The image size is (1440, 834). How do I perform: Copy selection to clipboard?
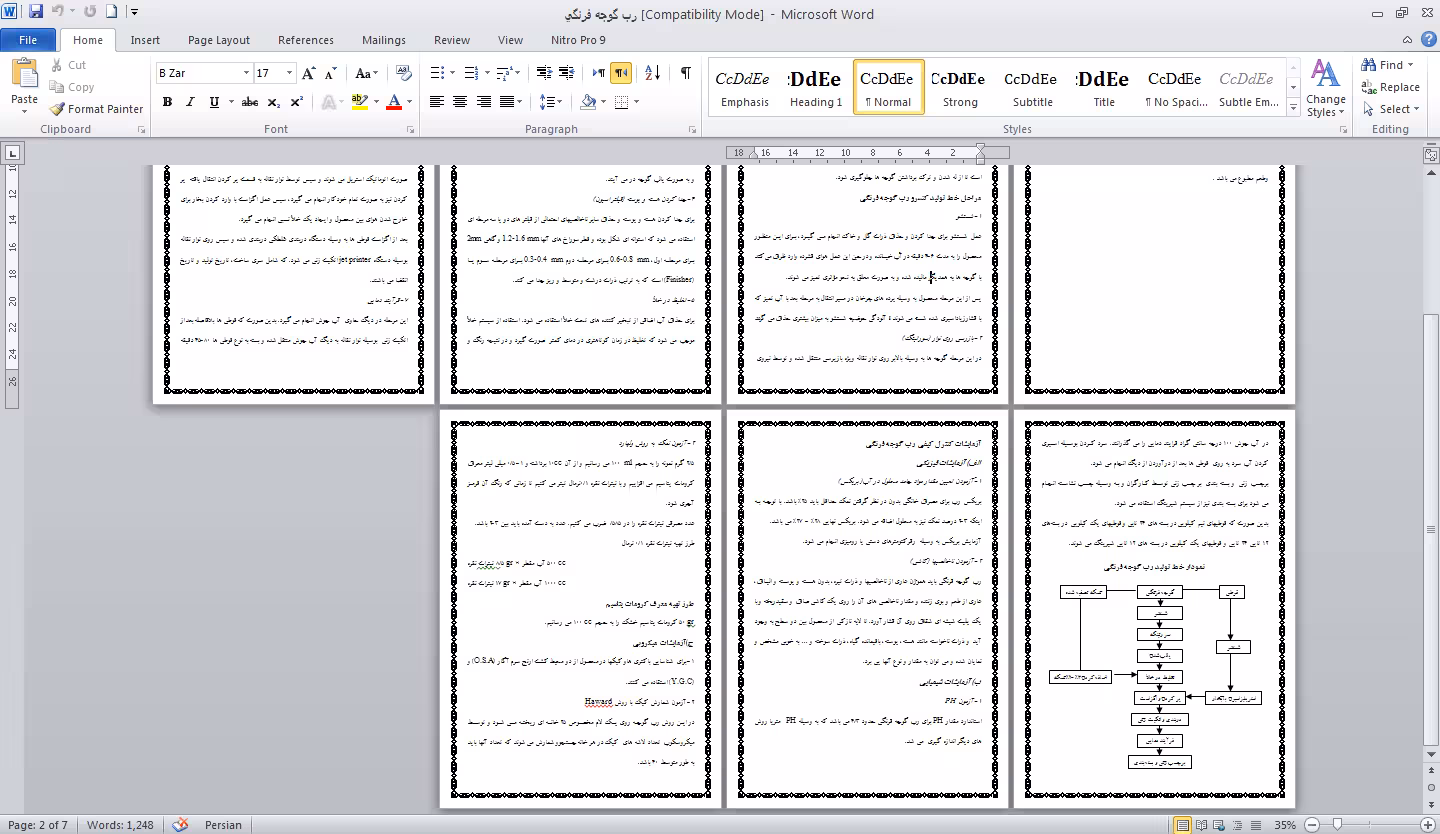[71, 87]
